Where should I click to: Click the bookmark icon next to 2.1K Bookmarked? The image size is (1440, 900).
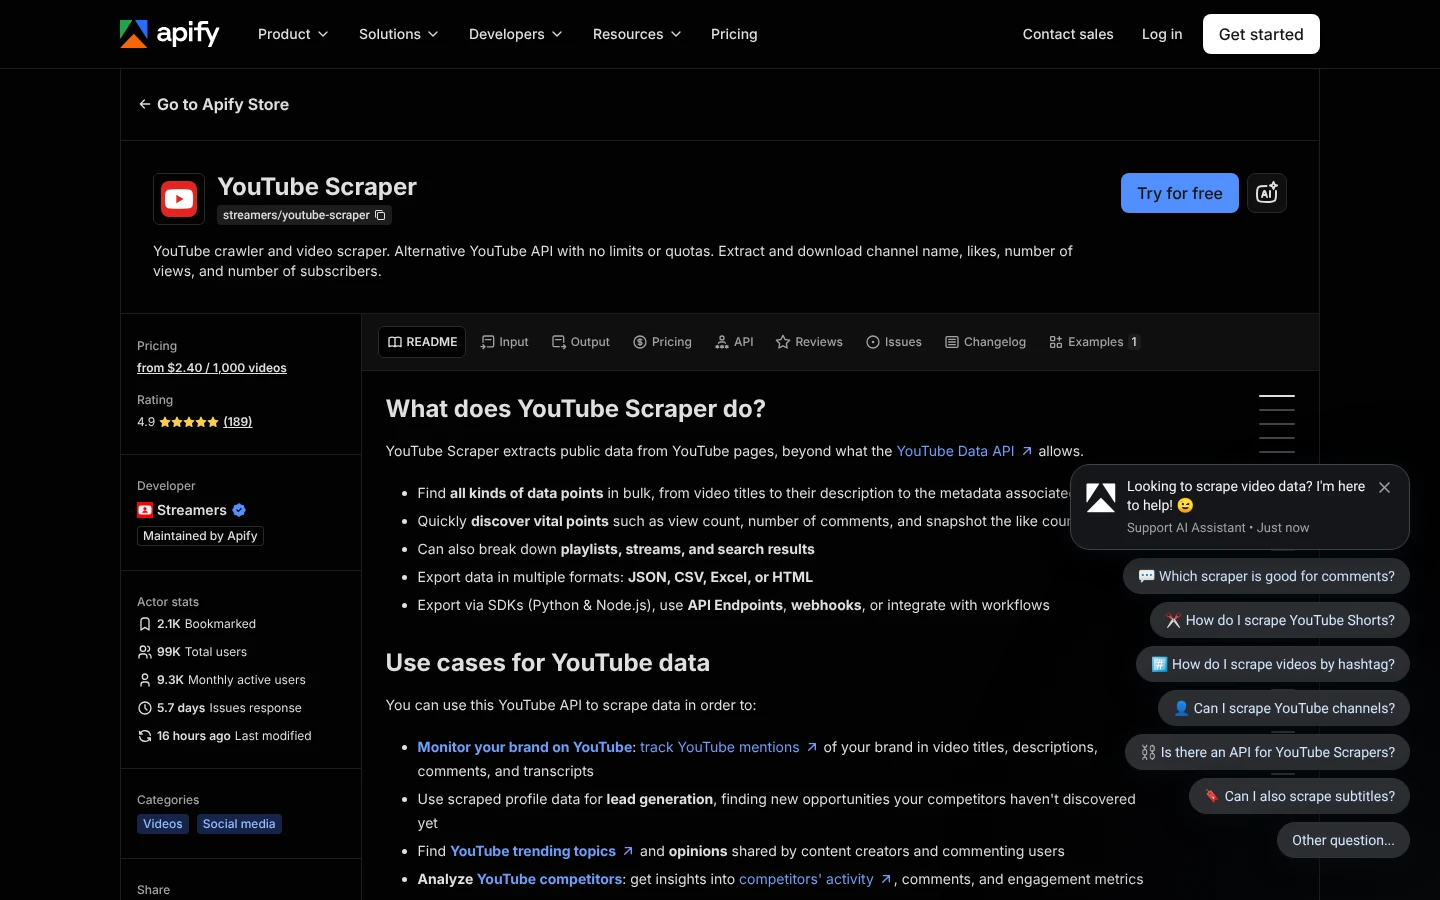pos(145,624)
